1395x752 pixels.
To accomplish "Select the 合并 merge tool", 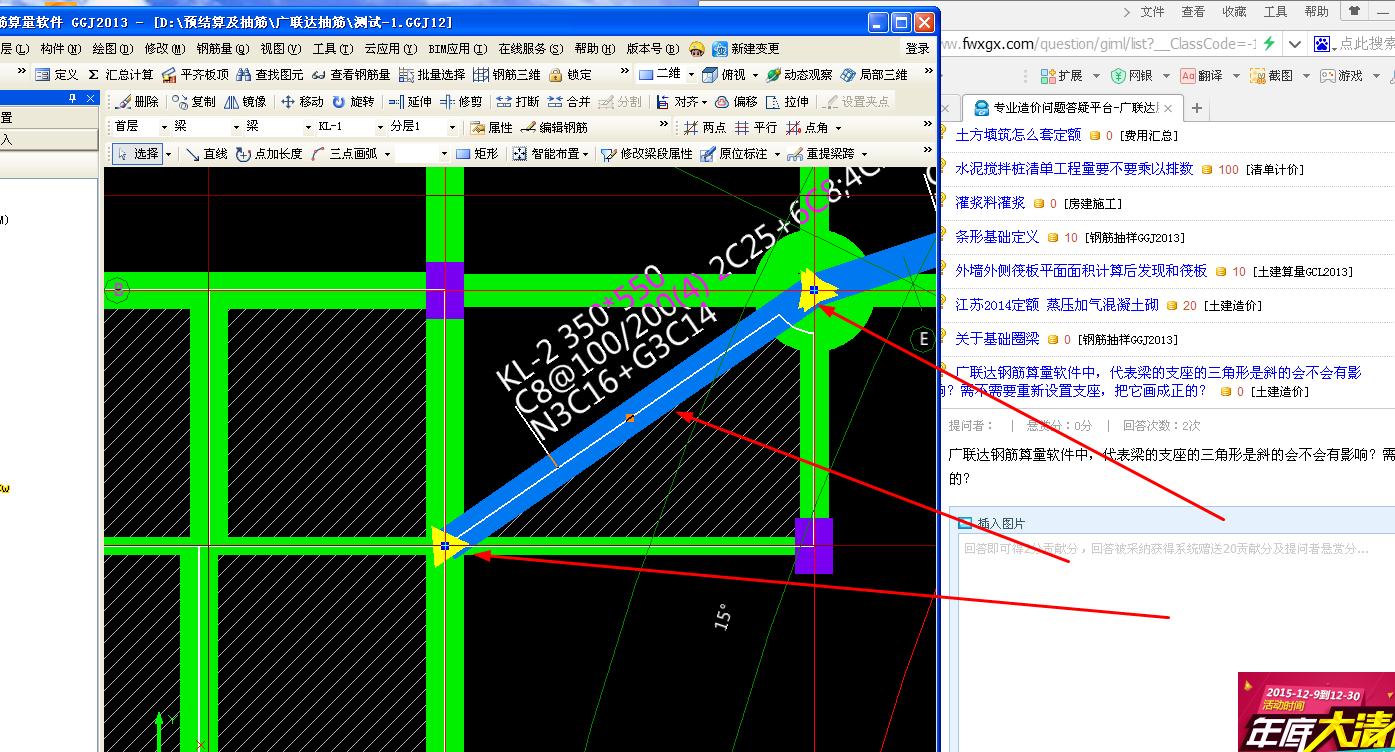I will pos(569,102).
